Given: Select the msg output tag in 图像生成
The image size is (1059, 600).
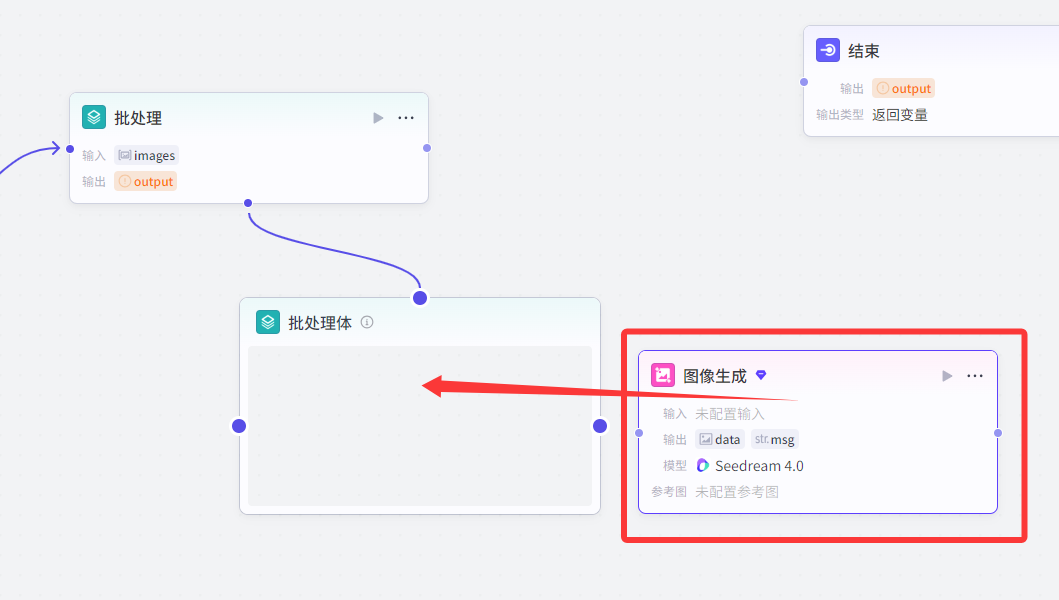Looking at the screenshot, I should pyautogui.click(x=775, y=439).
